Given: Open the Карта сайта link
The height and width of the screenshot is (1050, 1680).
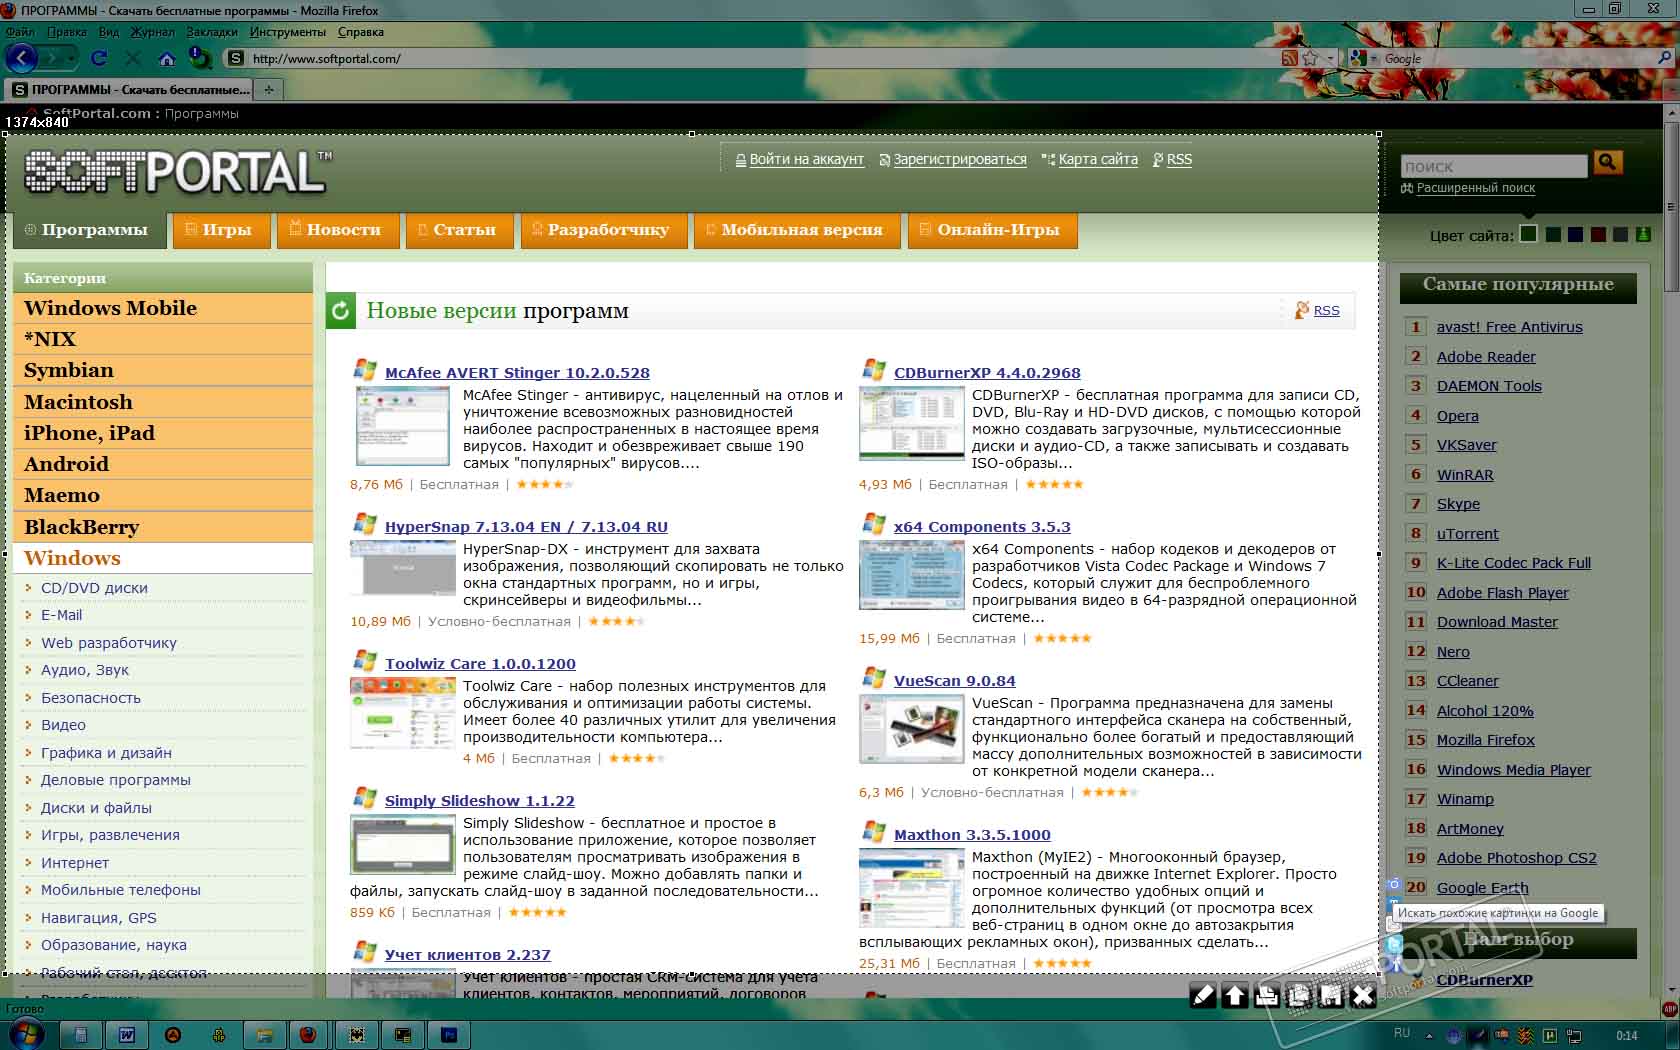Looking at the screenshot, I should pyautogui.click(x=1098, y=159).
